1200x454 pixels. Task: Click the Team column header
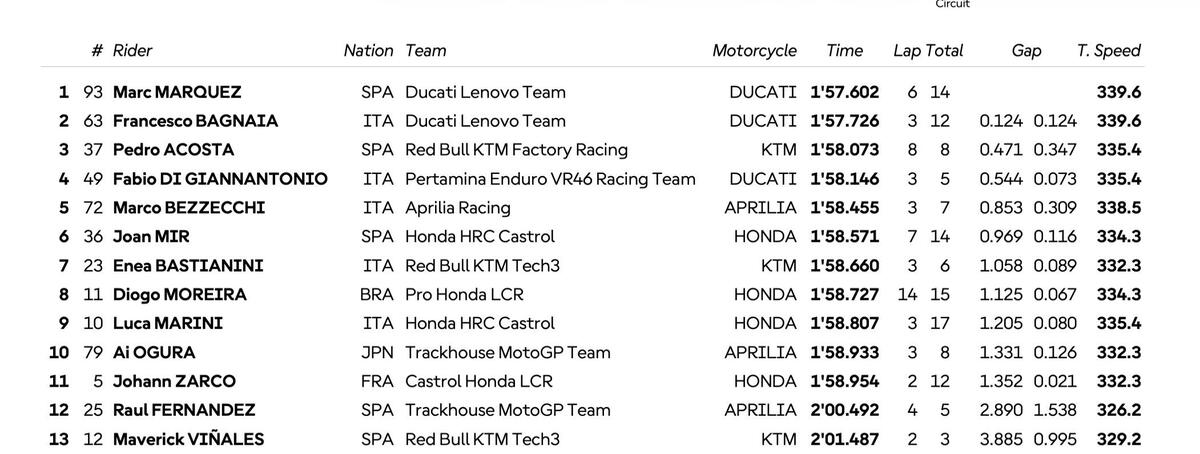pyautogui.click(x=426, y=51)
